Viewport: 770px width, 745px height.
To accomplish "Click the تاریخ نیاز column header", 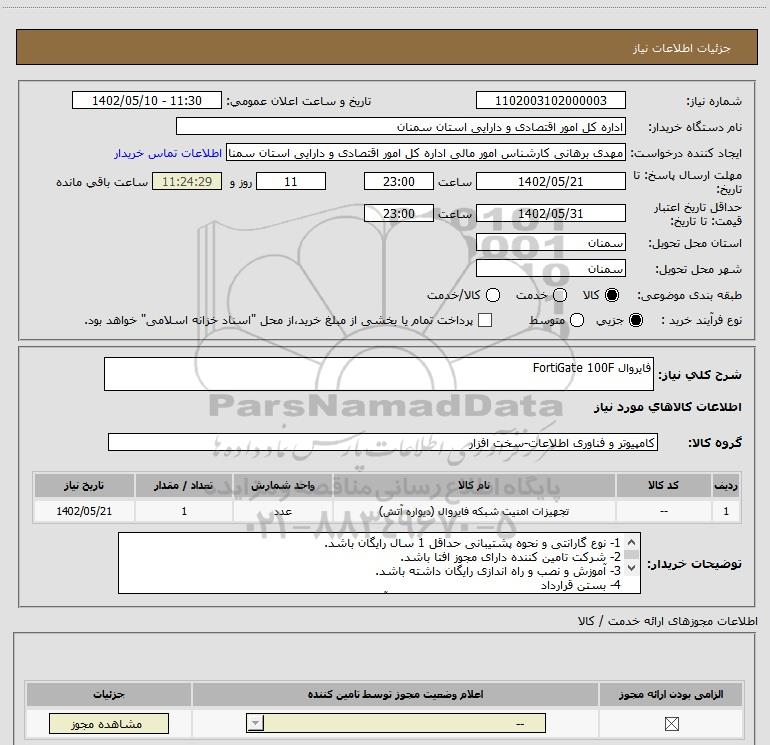I will pos(84,485).
